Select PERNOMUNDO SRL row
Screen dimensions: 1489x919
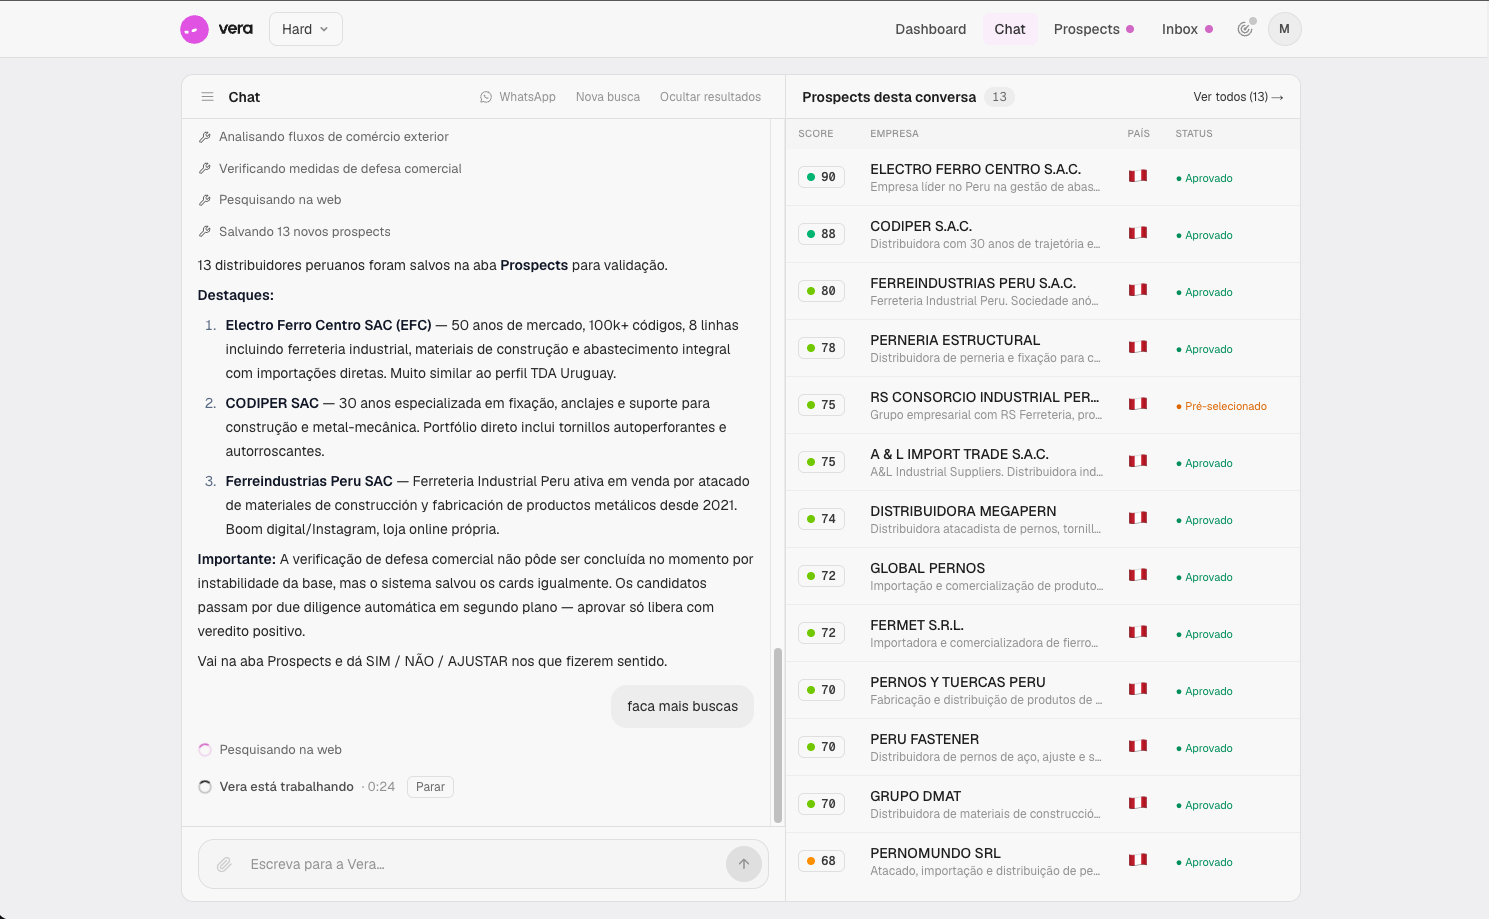coord(1042,861)
